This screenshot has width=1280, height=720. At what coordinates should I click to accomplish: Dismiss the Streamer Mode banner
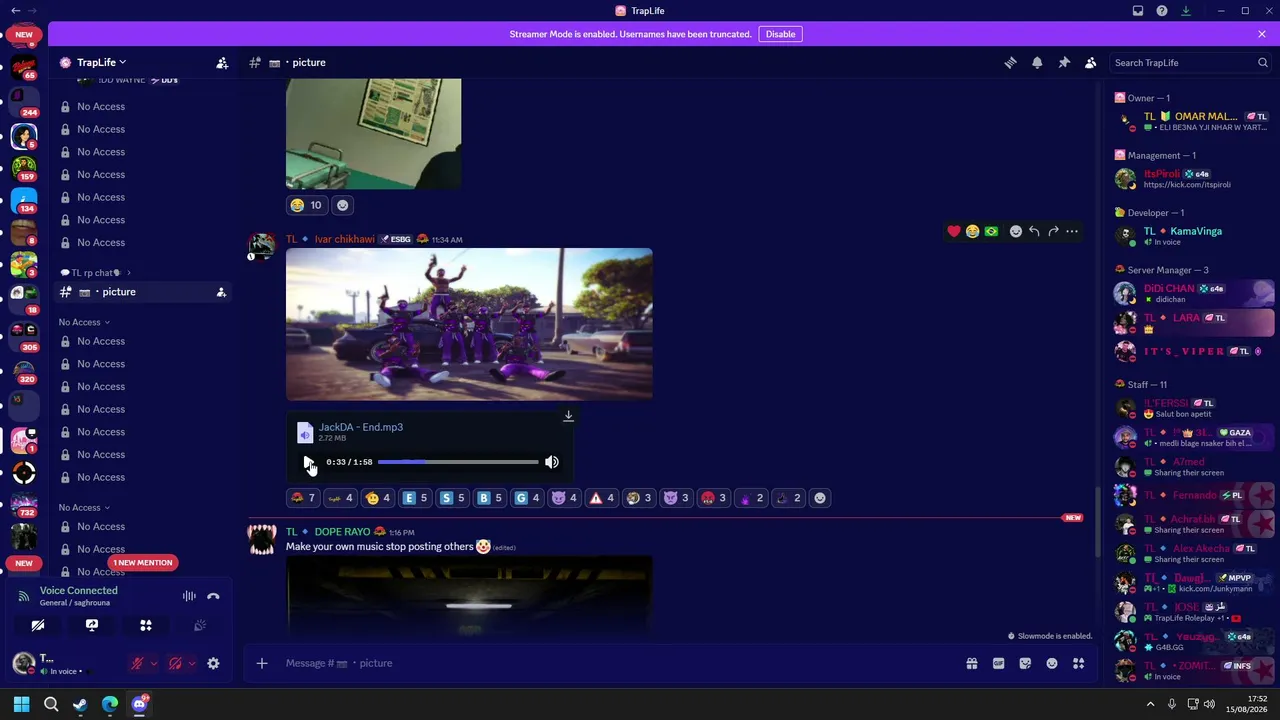pyautogui.click(x=1262, y=34)
